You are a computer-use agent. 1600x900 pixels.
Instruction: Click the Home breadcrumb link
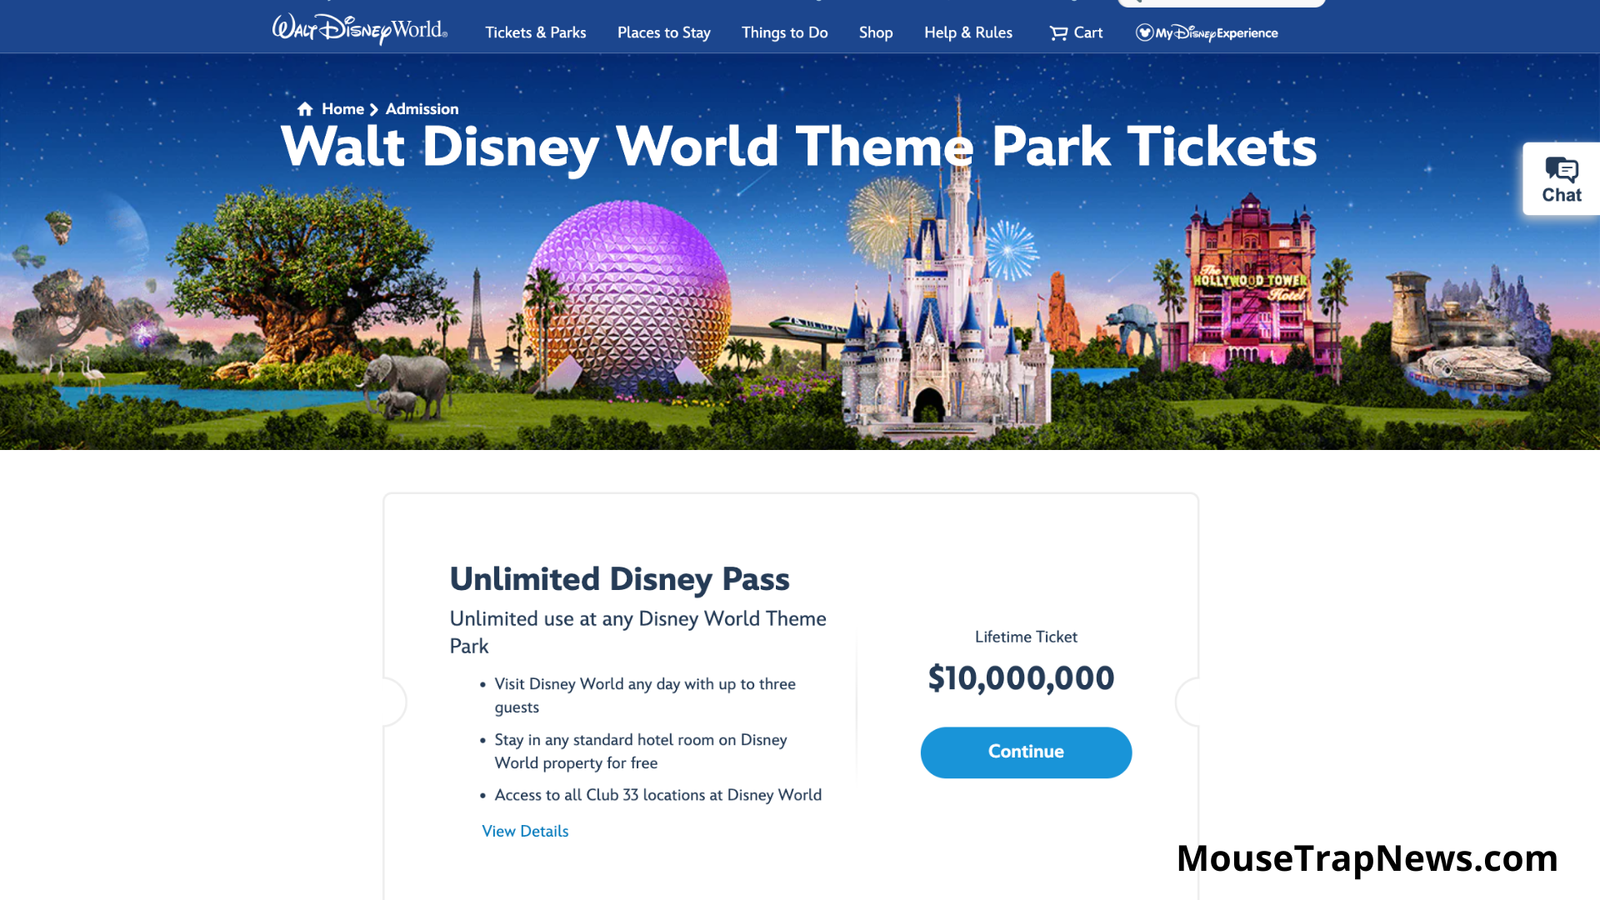pos(343,109)
